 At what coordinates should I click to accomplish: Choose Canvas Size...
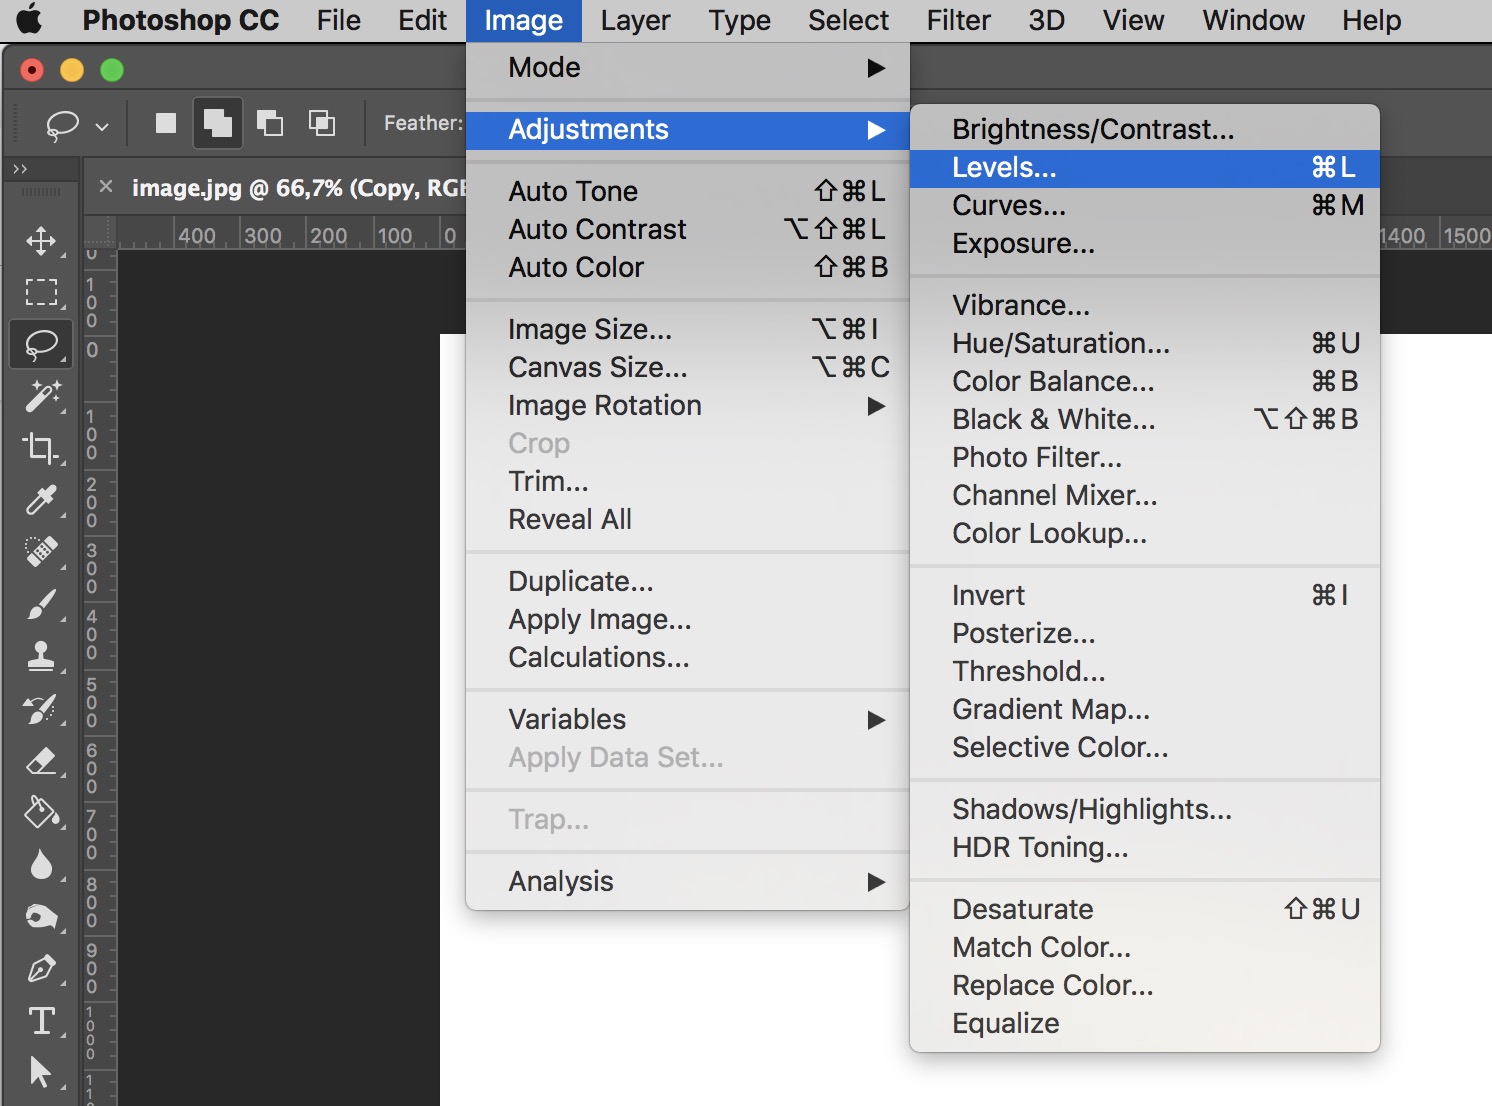coord(688,368)
